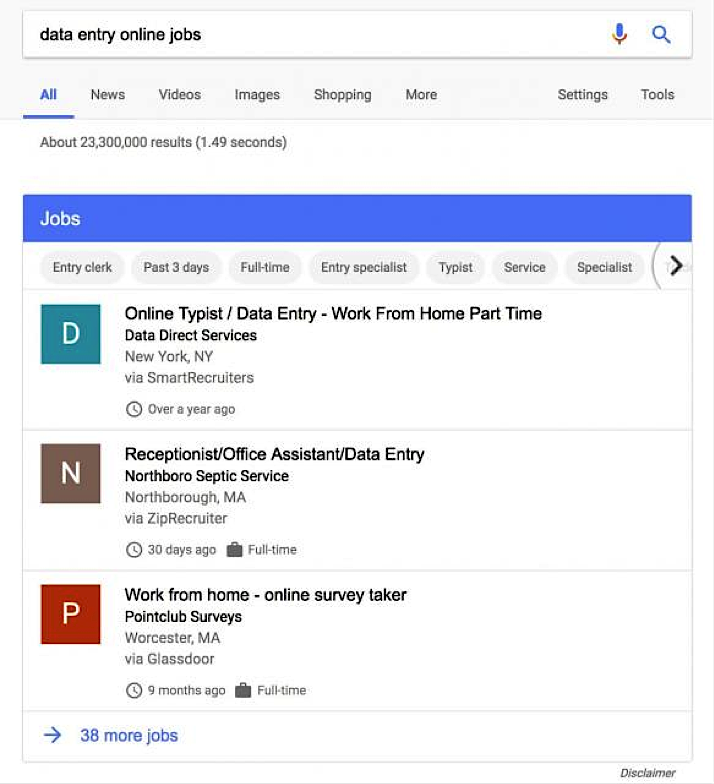The width and height of the screenshot is (714, 784).
Task: Switch to the Videos tab
Action: (x=180, y=94)
